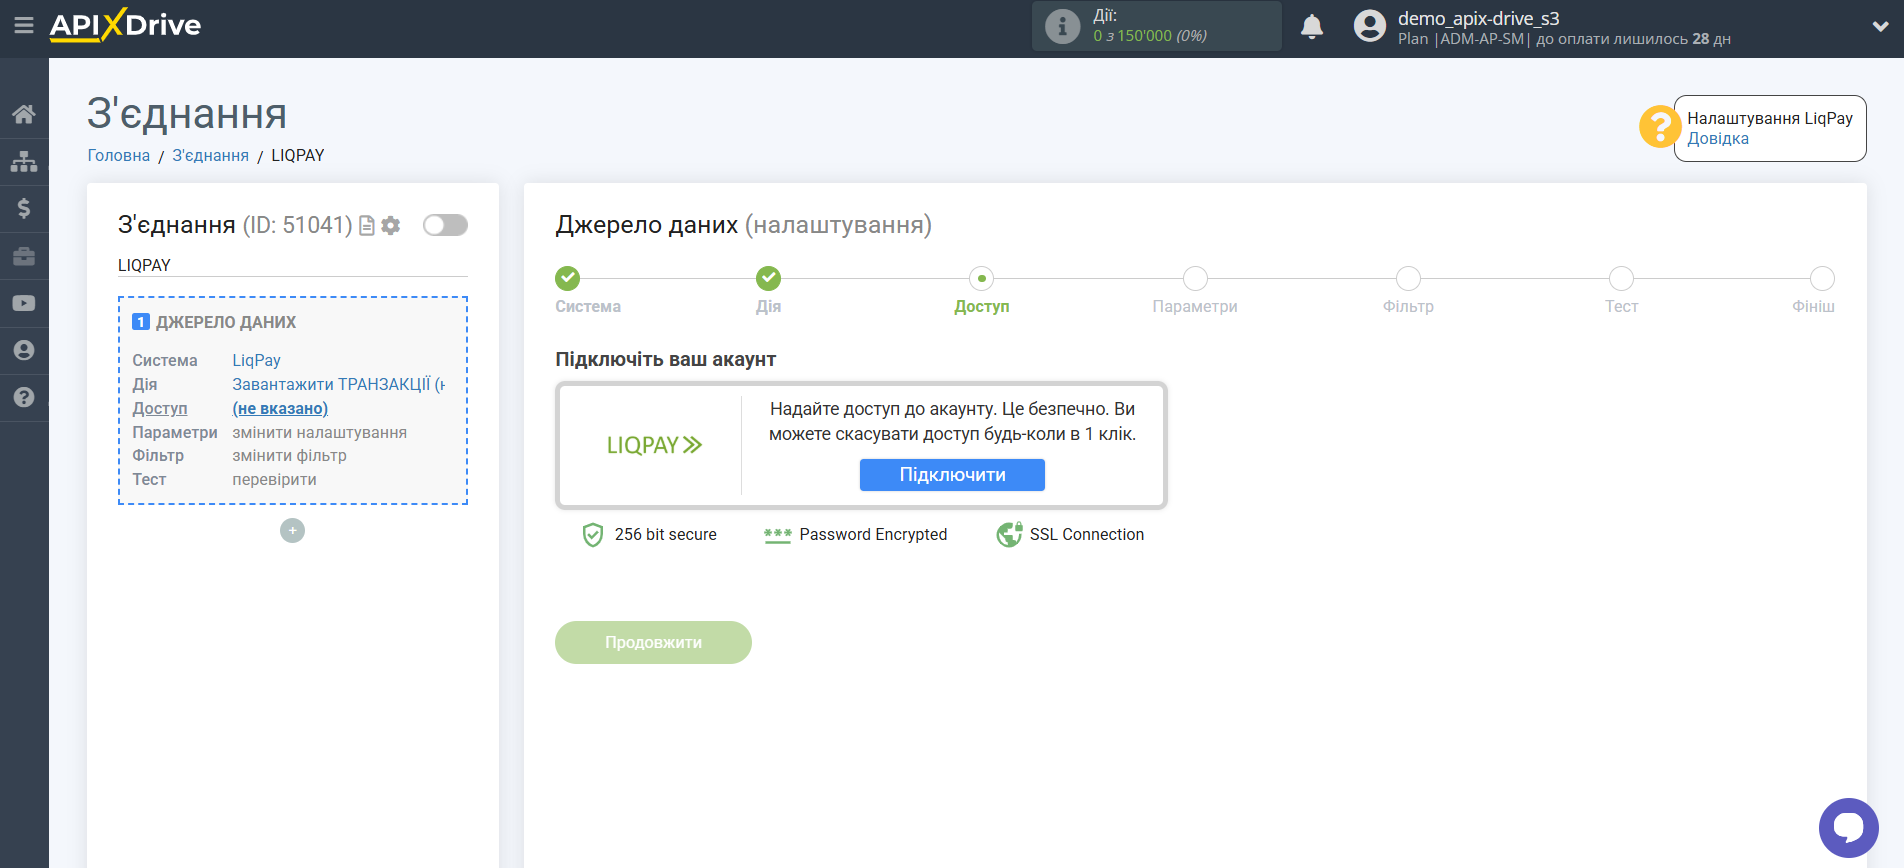1904x868 pixels.
Task: Open the help question sidebar icon
Action: pyautogui.click(x=24, y=397)
